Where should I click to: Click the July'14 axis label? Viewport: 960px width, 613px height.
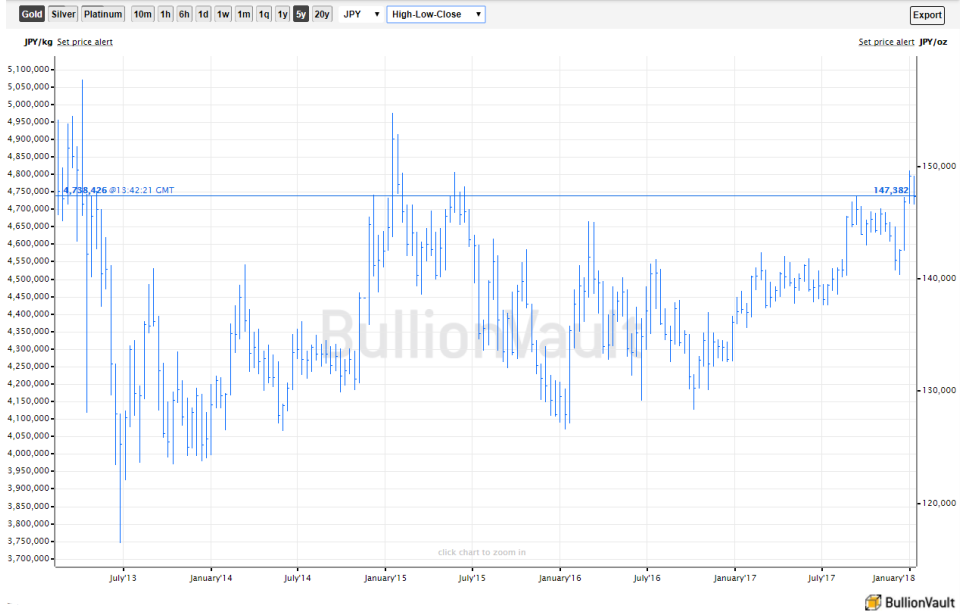[298, 578]
